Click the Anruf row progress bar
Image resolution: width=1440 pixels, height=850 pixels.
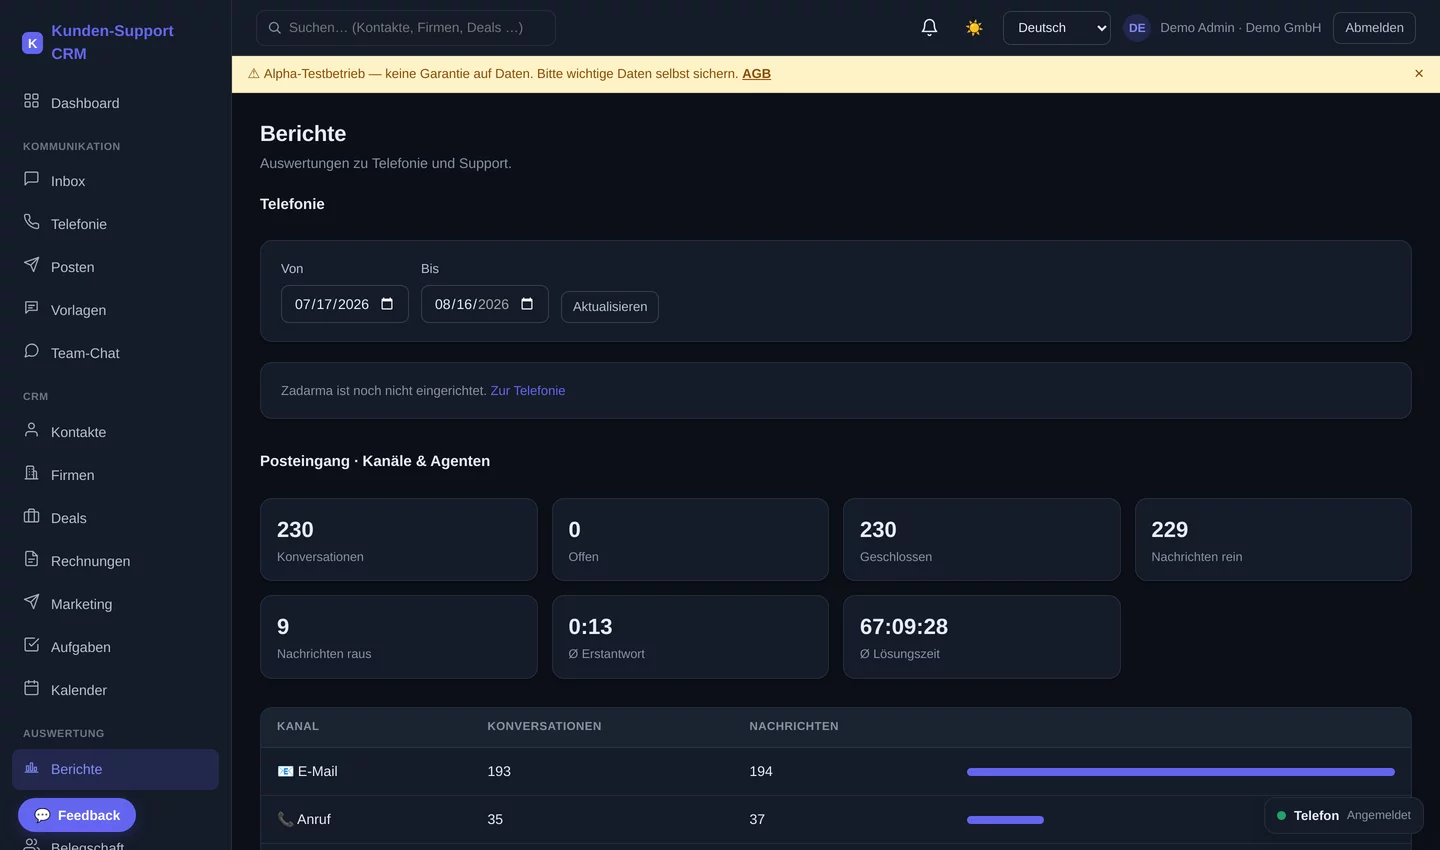(1005, 820)
